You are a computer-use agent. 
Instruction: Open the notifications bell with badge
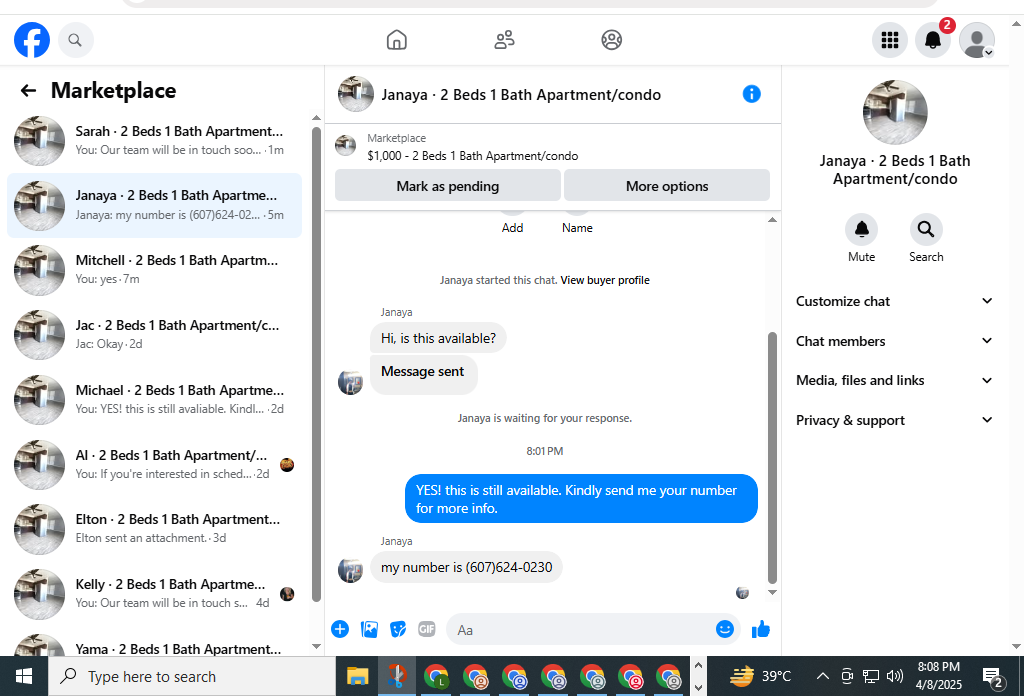933,40
